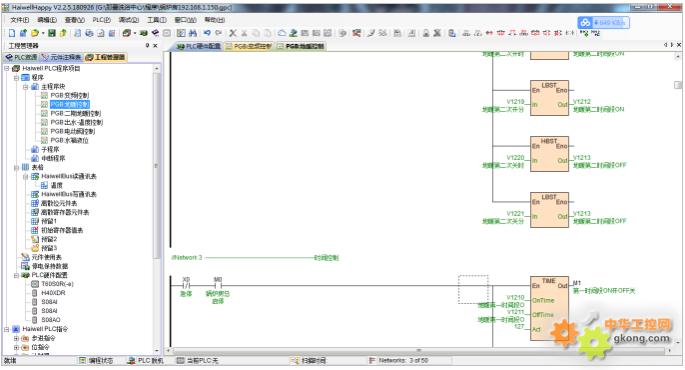Screen dimensions: 685x370
Task: Click the open folder icon in toolbar
Action: [35, 33]
